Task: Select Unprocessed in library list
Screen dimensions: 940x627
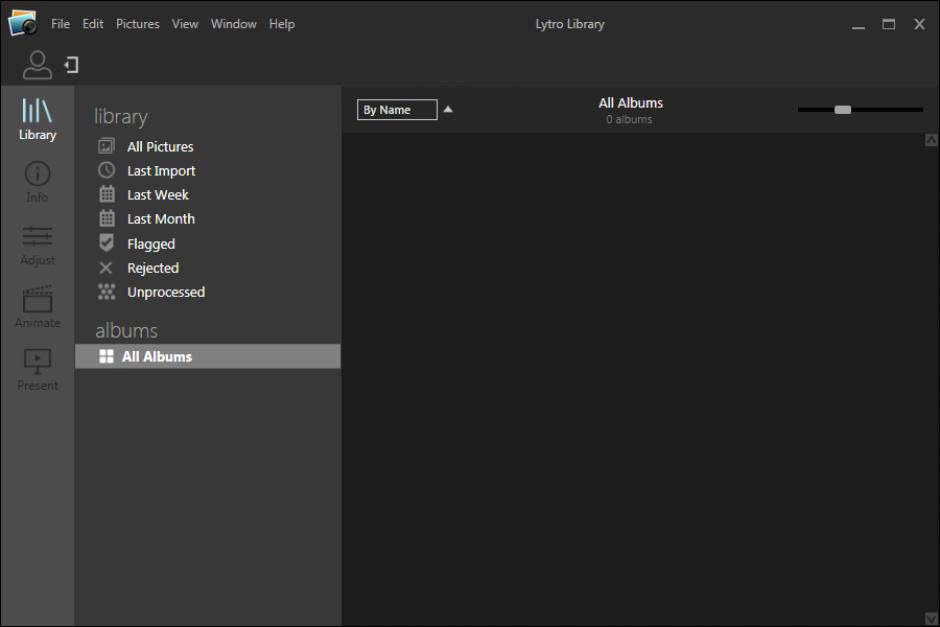Action: click(166, 292)
